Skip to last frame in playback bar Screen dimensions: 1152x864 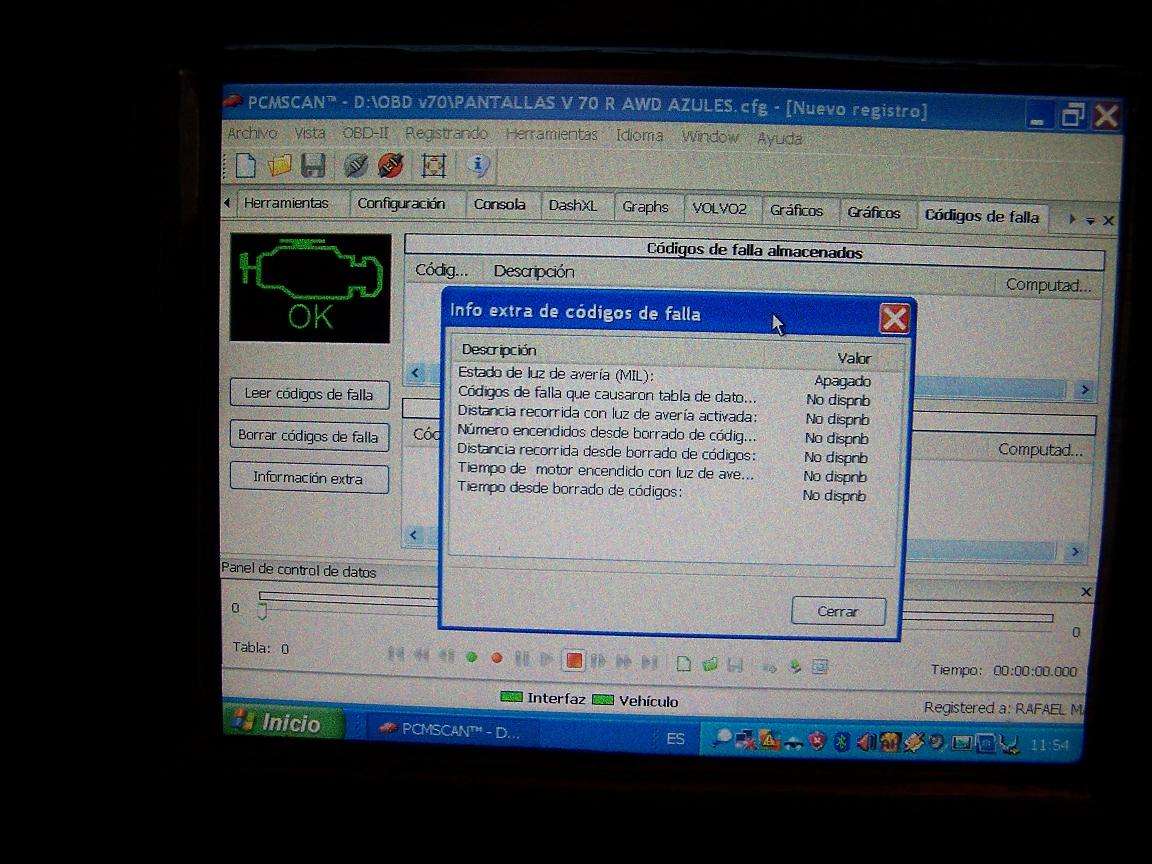[649, 663]
